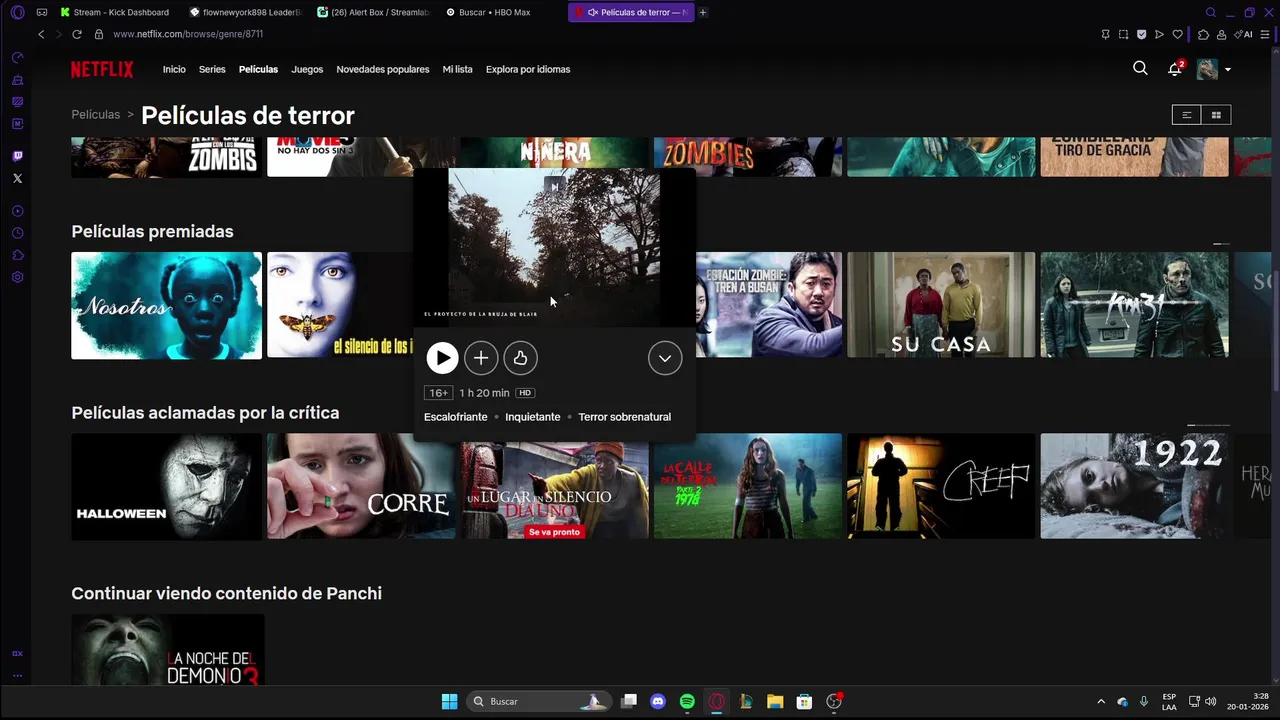Select the Km 31 thumbnail

1134,305
